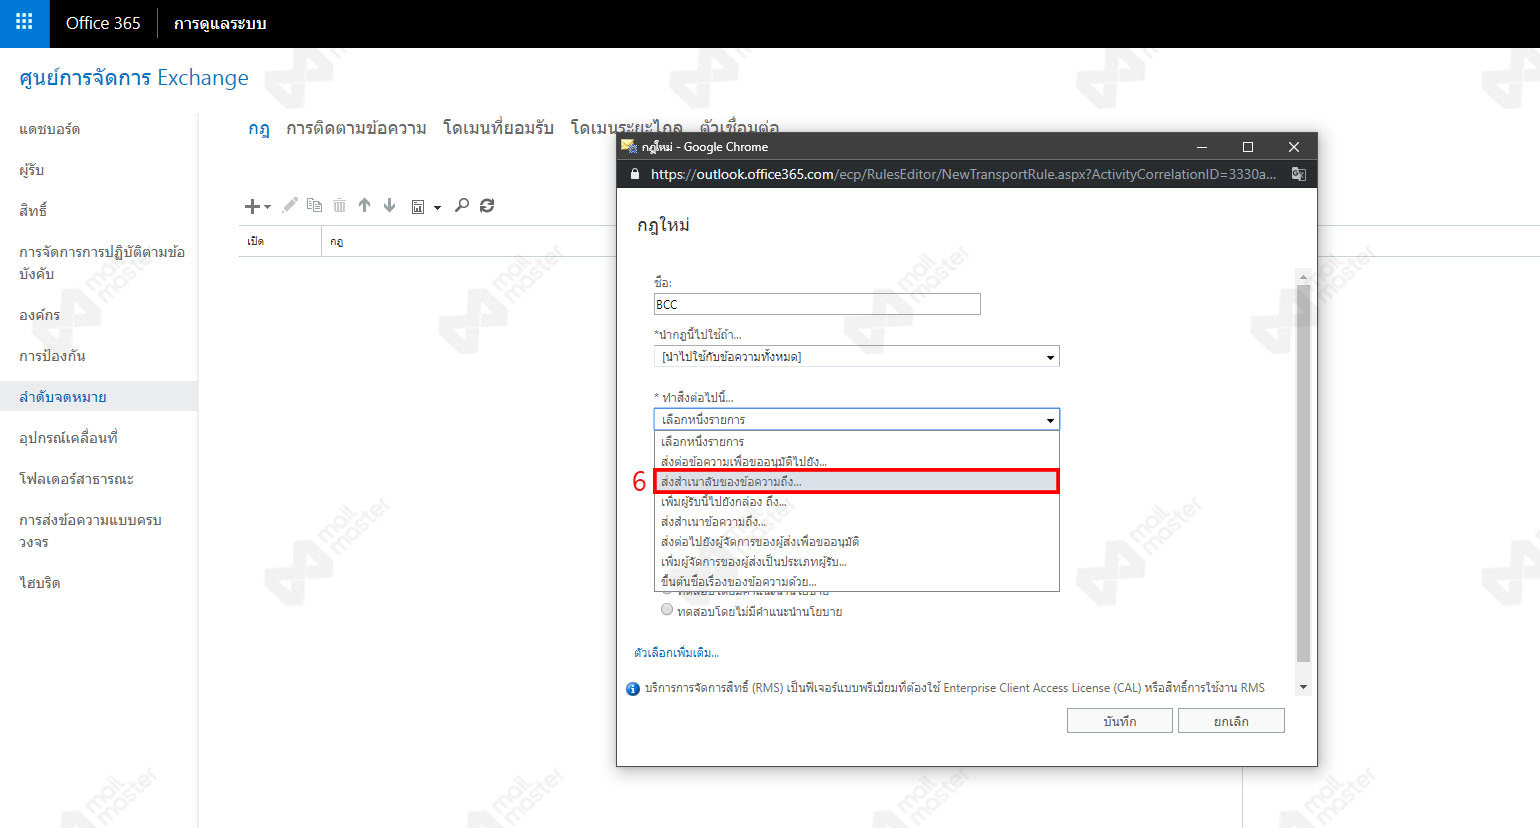The width and height of the screenshot is (1540, 828).
Task: Click the copy rule icon
Action: click(314, 205)
